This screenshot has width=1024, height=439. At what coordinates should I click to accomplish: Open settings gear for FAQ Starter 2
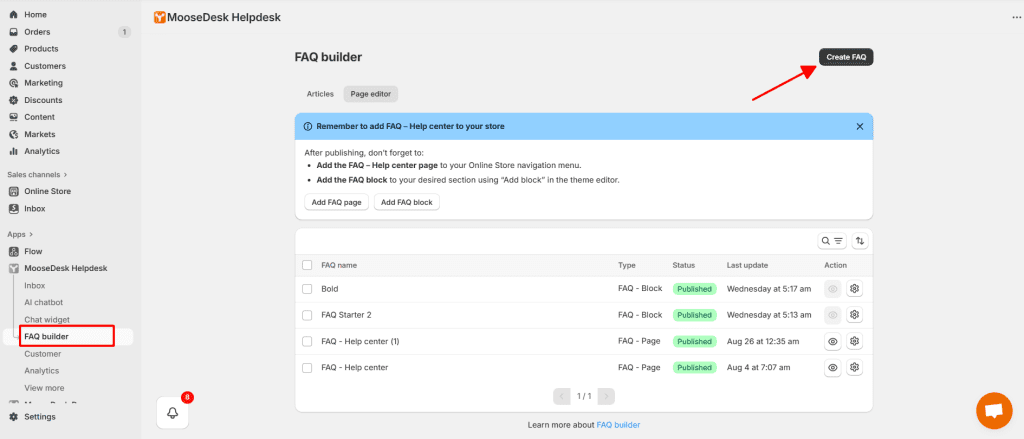[x=854, y=315]
